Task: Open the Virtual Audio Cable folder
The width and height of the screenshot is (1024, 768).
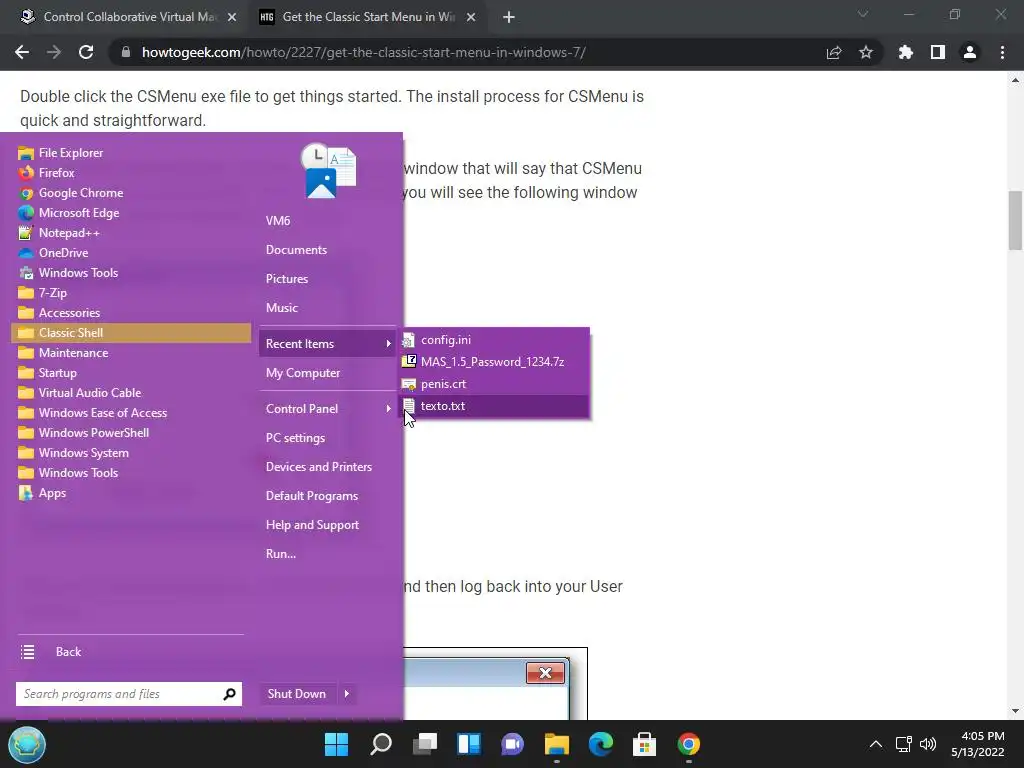Action: 131,392
